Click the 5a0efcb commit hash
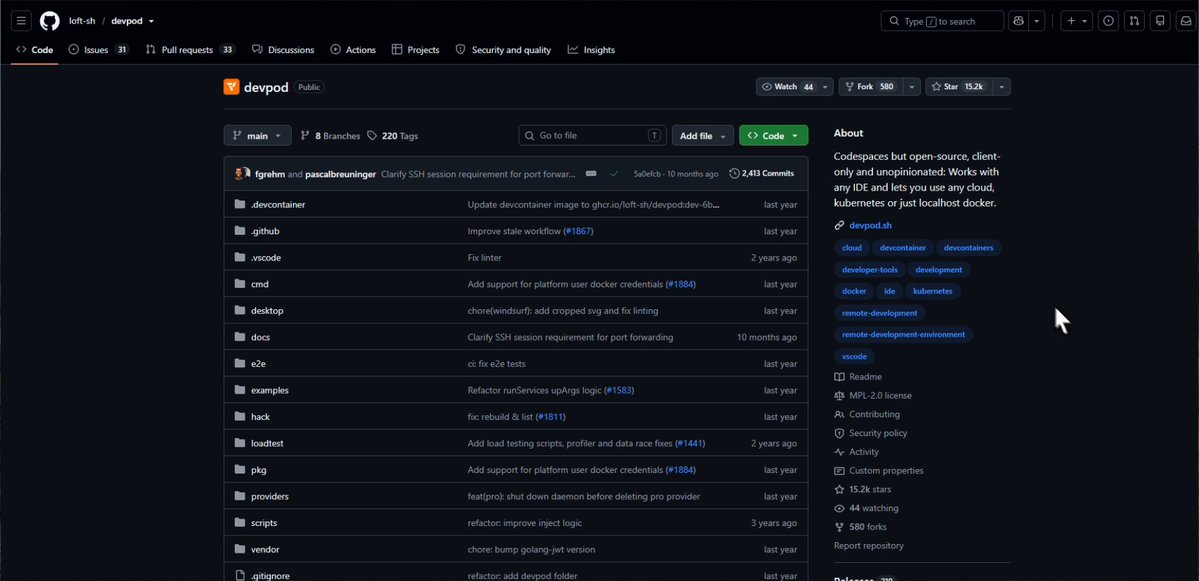The width and height of the screenshot is (1199, 581). pos(649,174)
